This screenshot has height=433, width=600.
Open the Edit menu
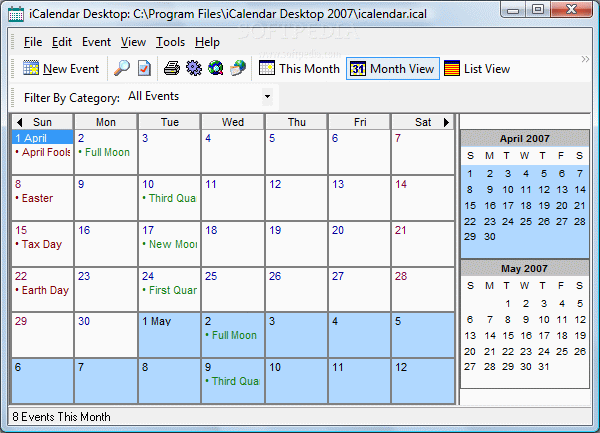pos(62,42)
